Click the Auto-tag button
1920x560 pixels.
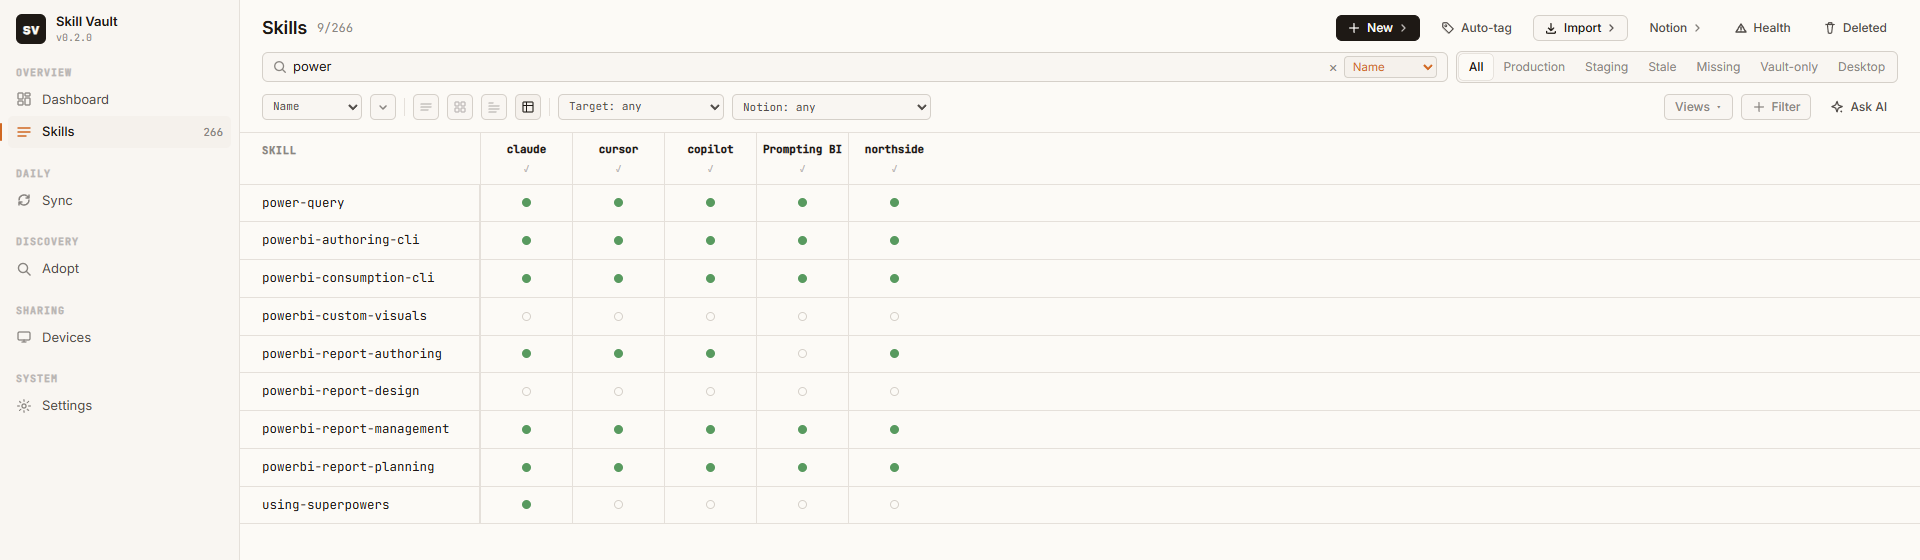tap(1476, 28)
